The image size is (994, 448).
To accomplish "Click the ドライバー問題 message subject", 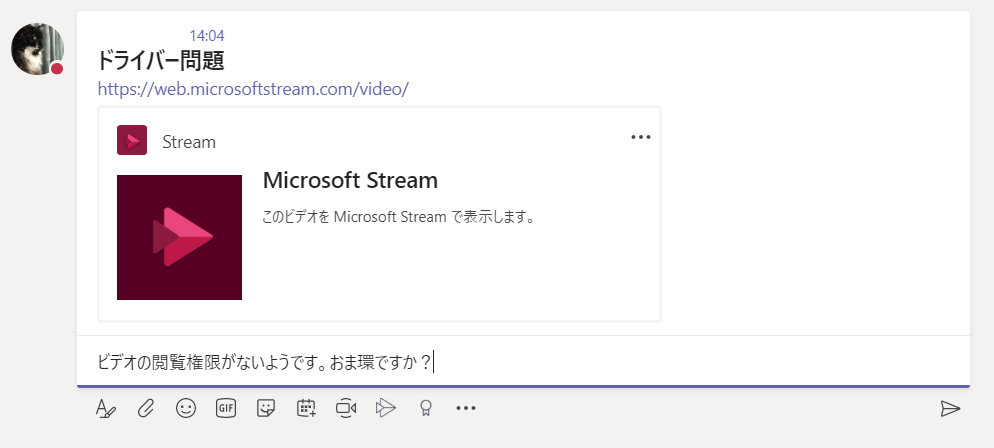I will coord(167,62).
